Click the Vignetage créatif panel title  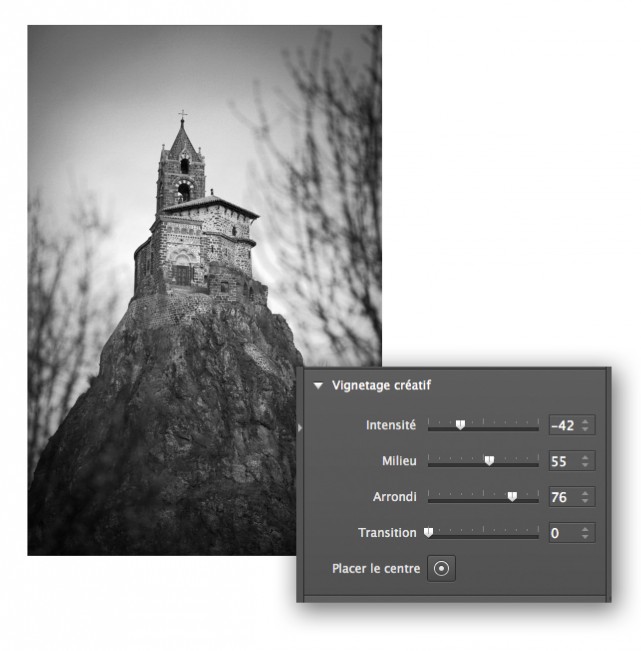[382, 386]
